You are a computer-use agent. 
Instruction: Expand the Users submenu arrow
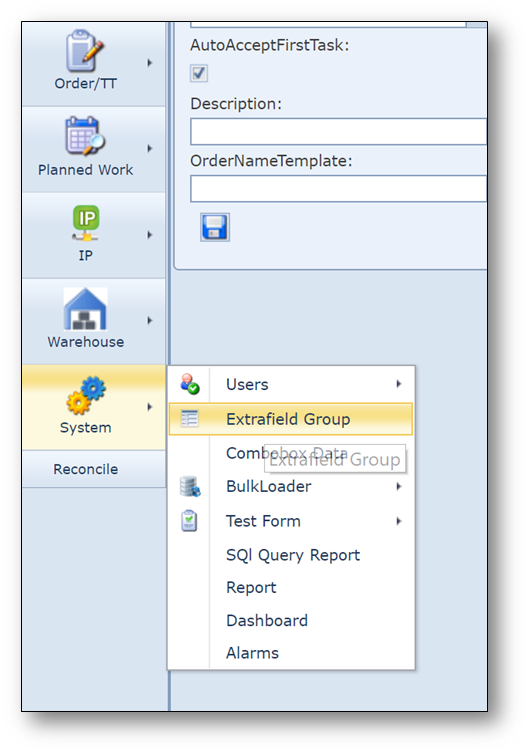tap(399, 384)
